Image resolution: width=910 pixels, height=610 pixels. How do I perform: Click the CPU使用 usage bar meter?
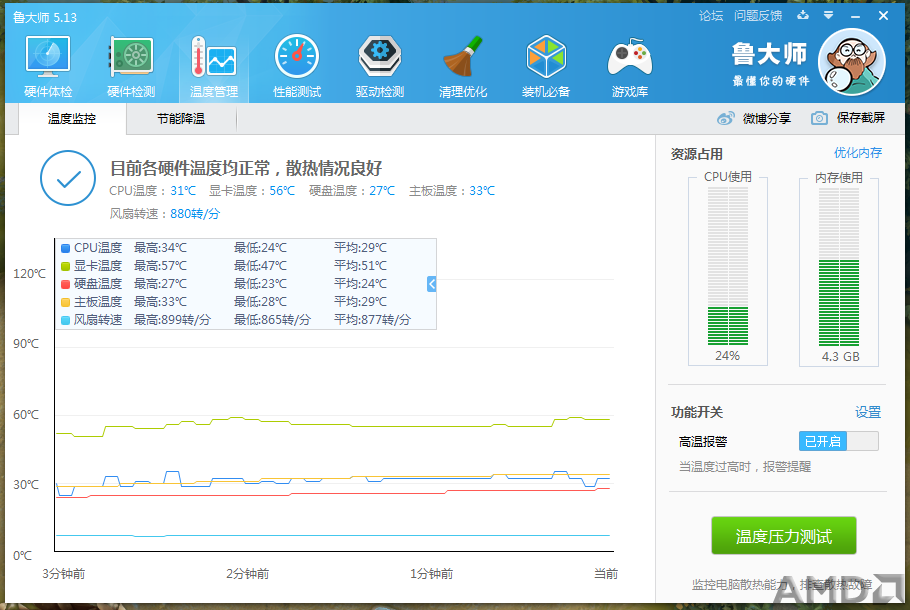point(728,266)
